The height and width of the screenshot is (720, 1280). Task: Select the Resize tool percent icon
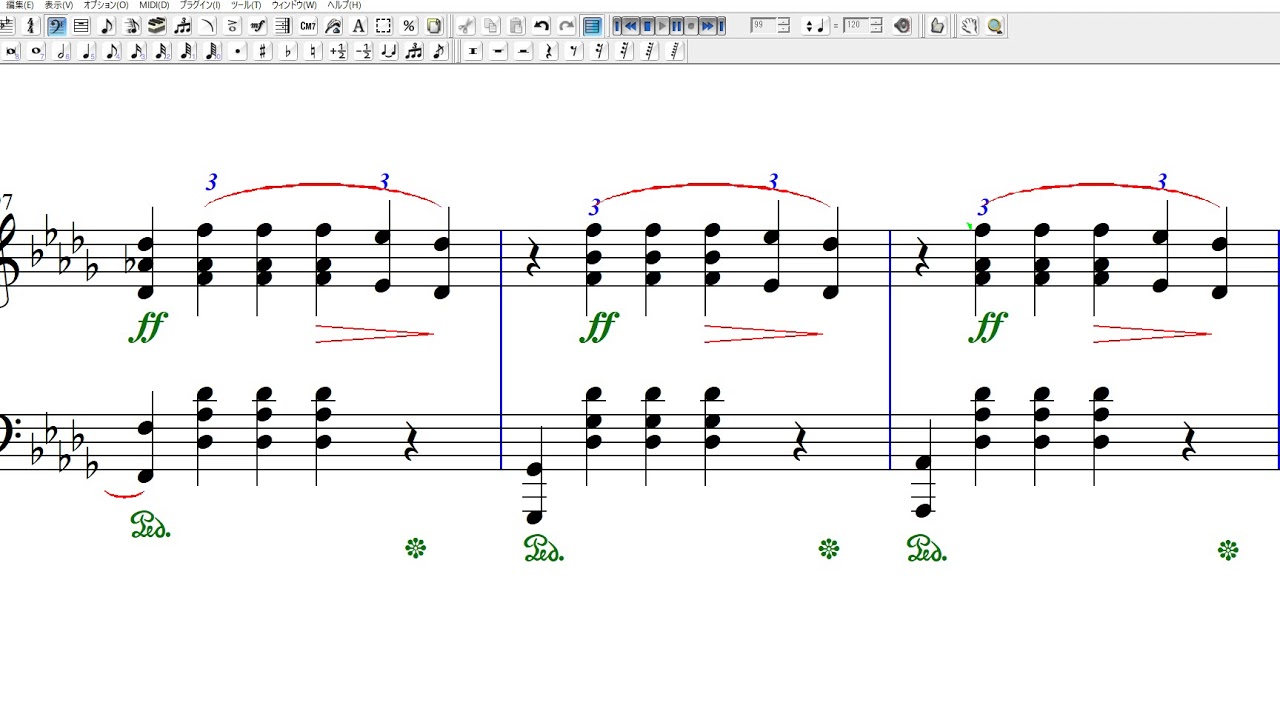tap(409, 26)
